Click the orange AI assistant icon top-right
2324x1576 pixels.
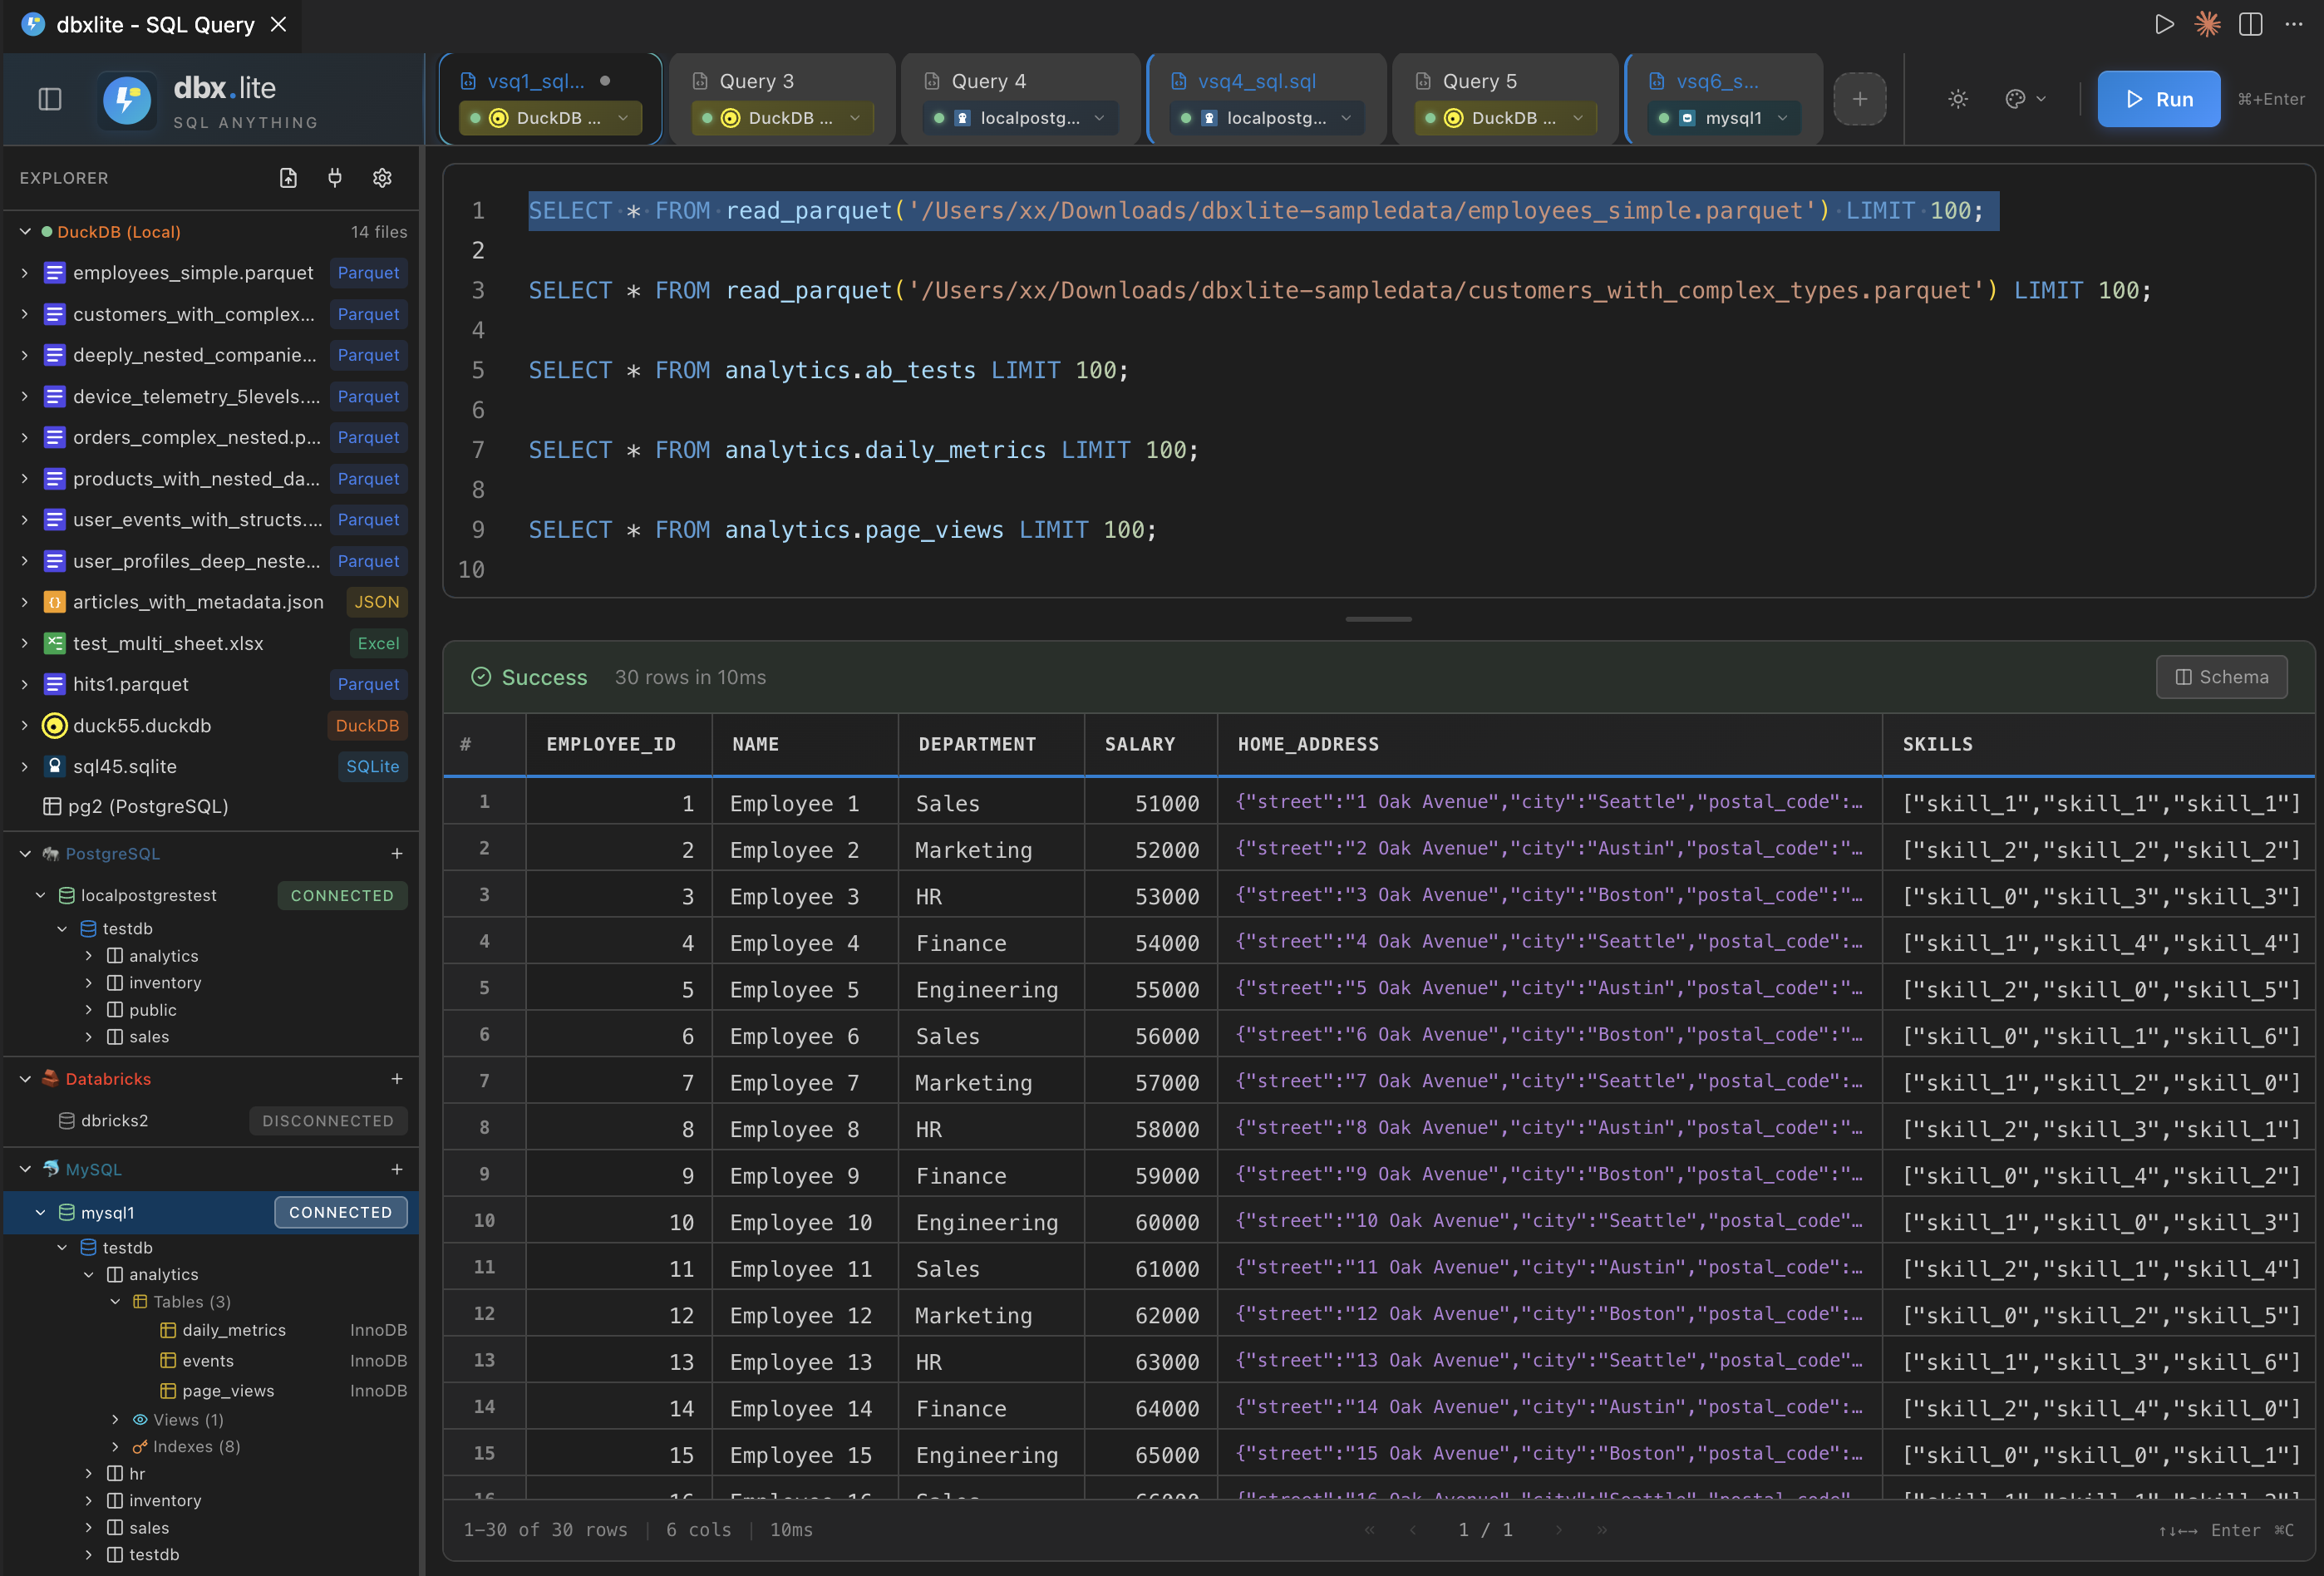(x=2207, y=25)
